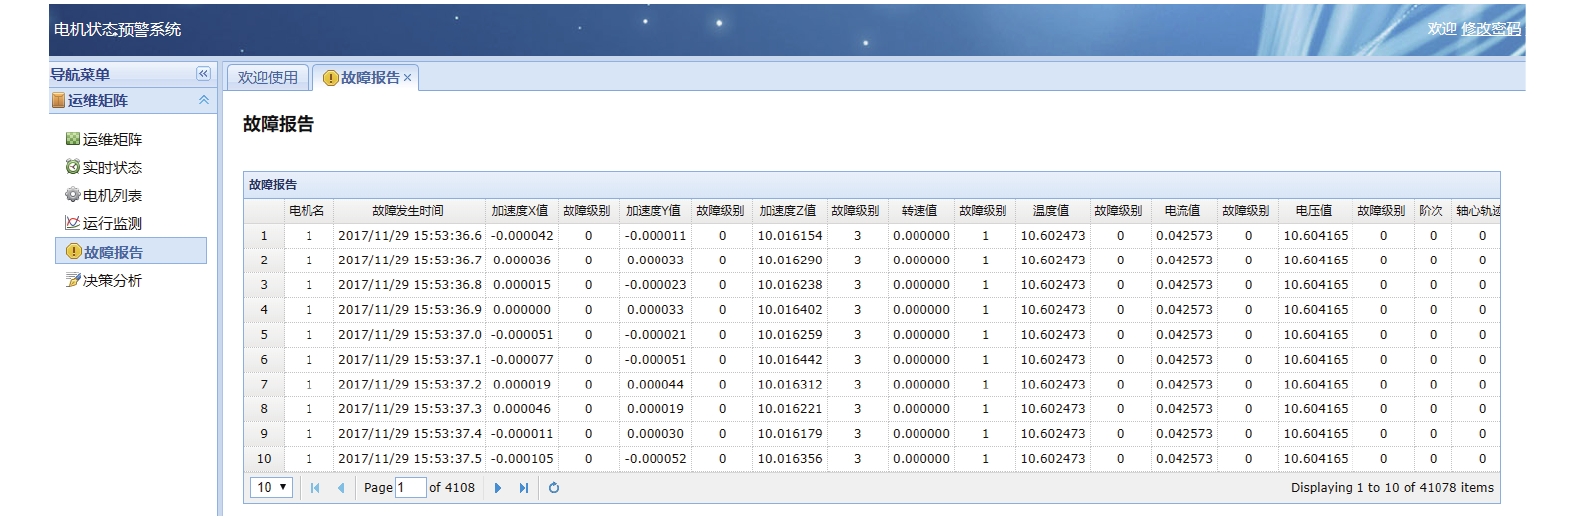
Task: Click the 电机状态预警系统 title
Action: (118, 29)
